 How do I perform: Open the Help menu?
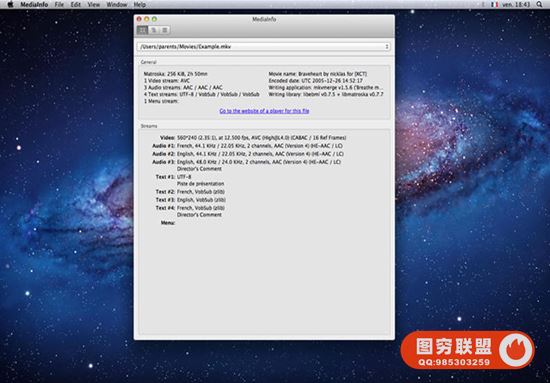click(140, 5)
